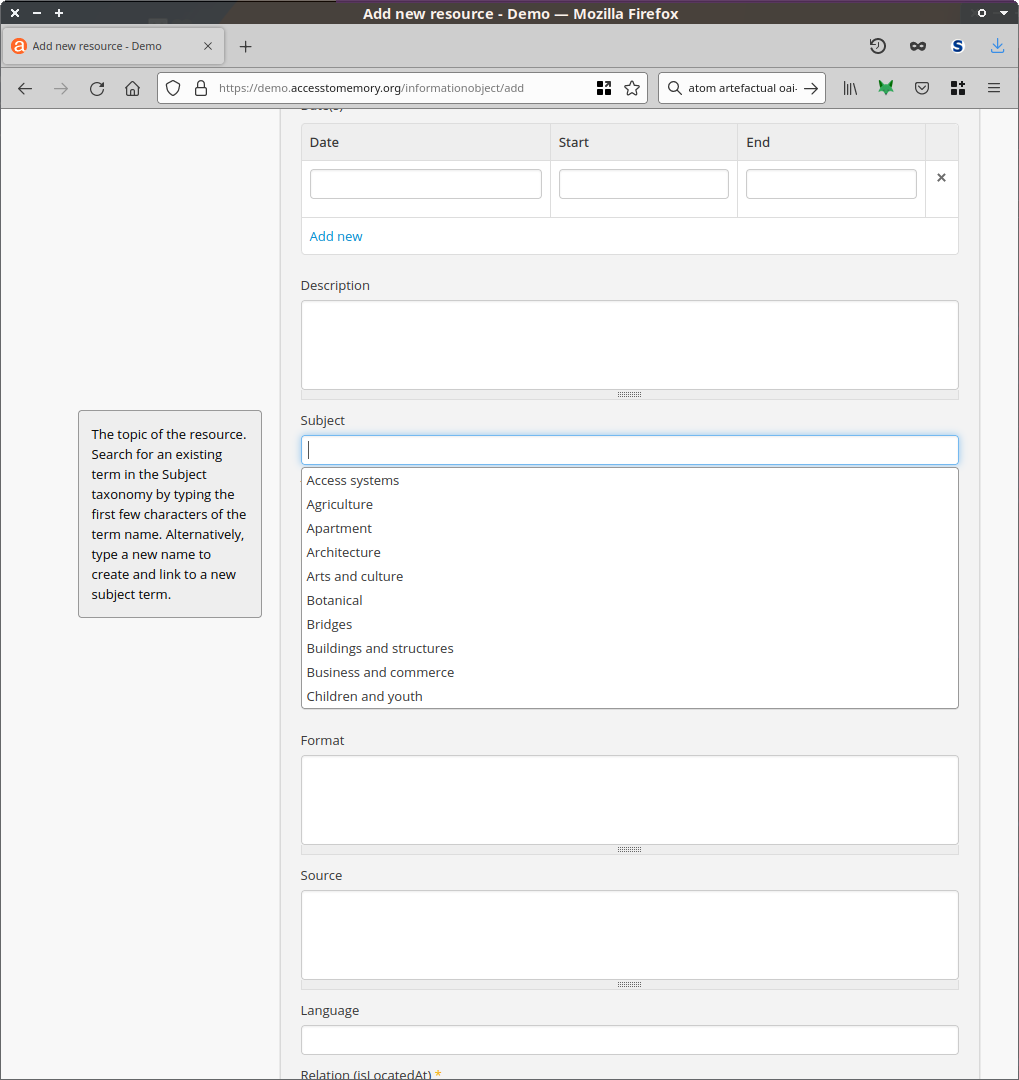Open the Library bookmarks icon
Image resolution: width=1019 pixels, height=1080 pixels.
point(850,88)
